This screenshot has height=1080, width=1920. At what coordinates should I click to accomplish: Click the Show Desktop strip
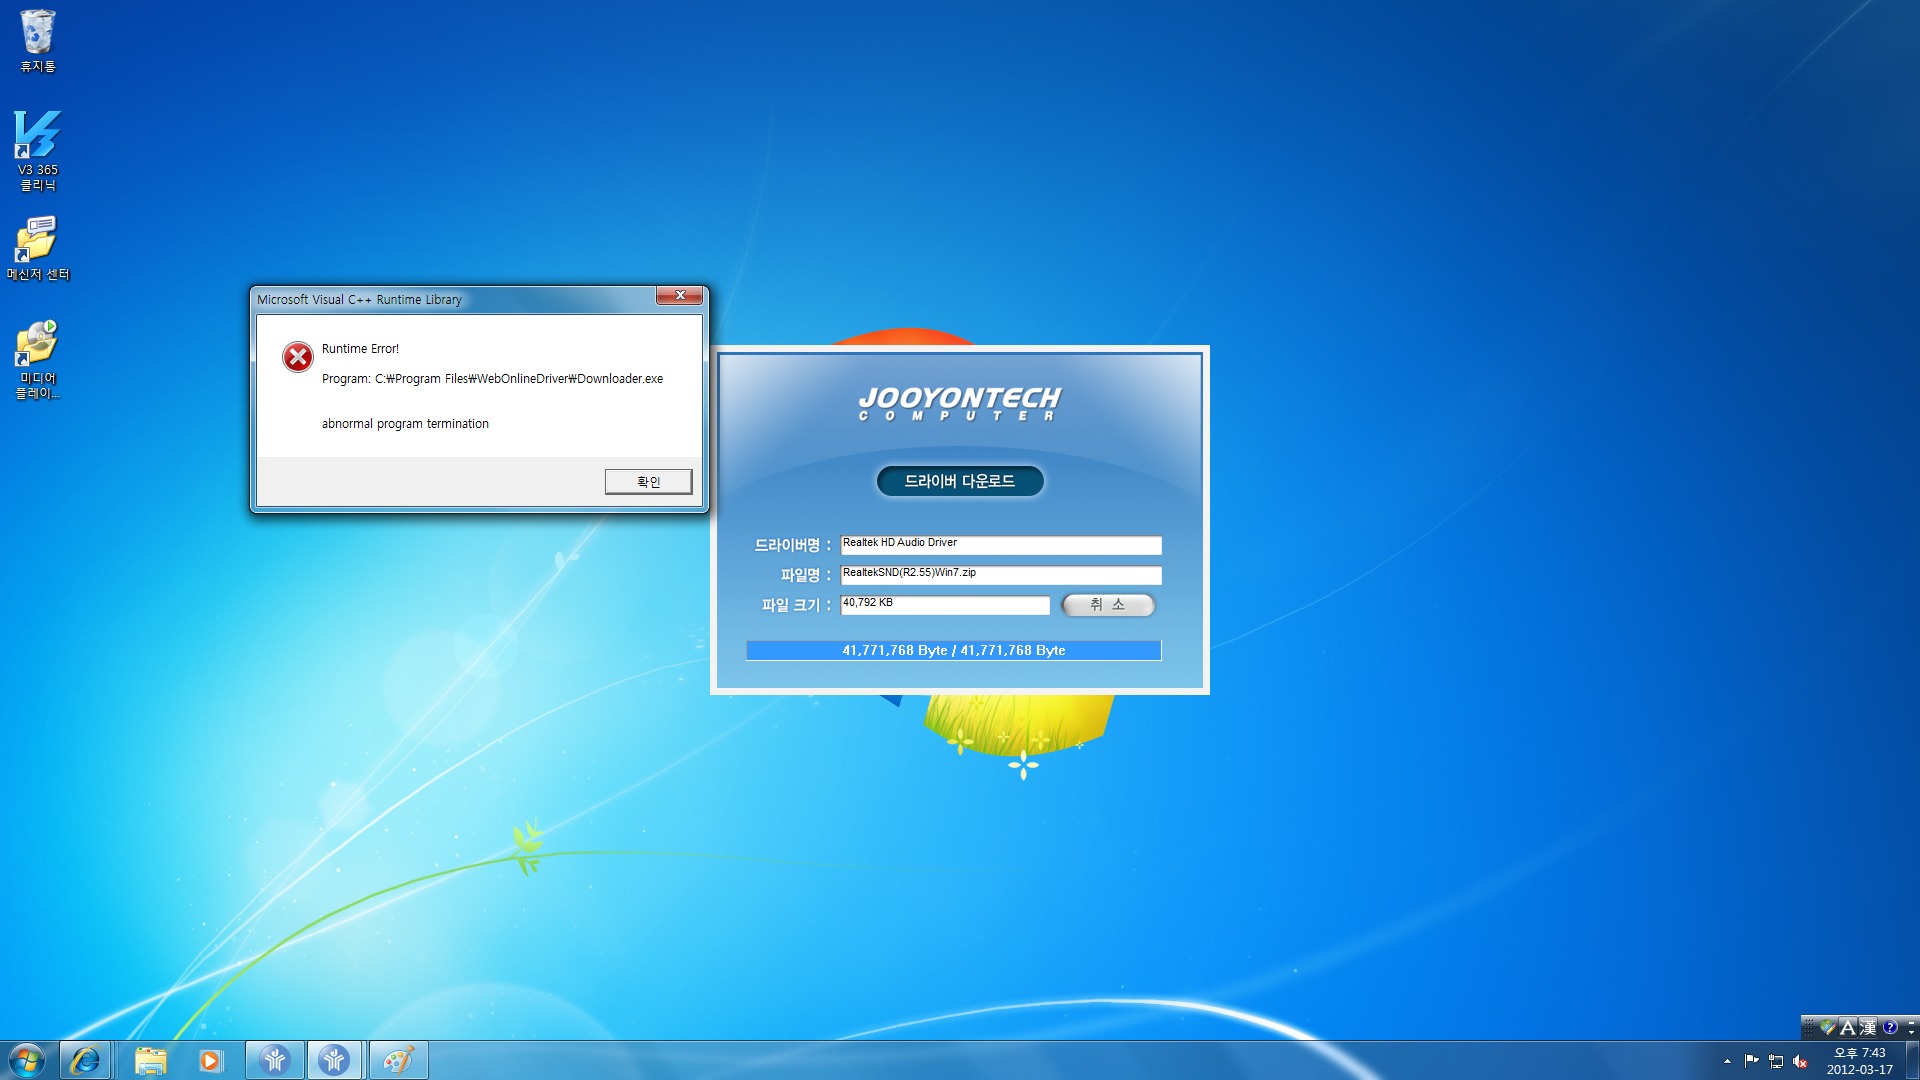[1912, 1060]
